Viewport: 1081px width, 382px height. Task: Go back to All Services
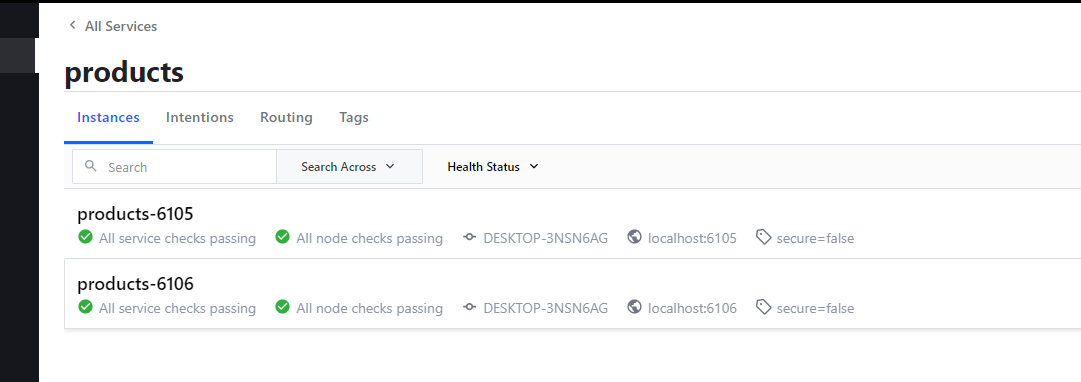[121, 26]
